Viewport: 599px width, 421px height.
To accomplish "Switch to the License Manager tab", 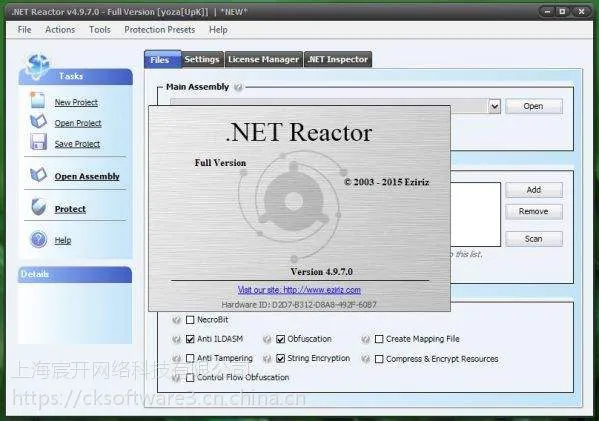I will tap(264, 60).
